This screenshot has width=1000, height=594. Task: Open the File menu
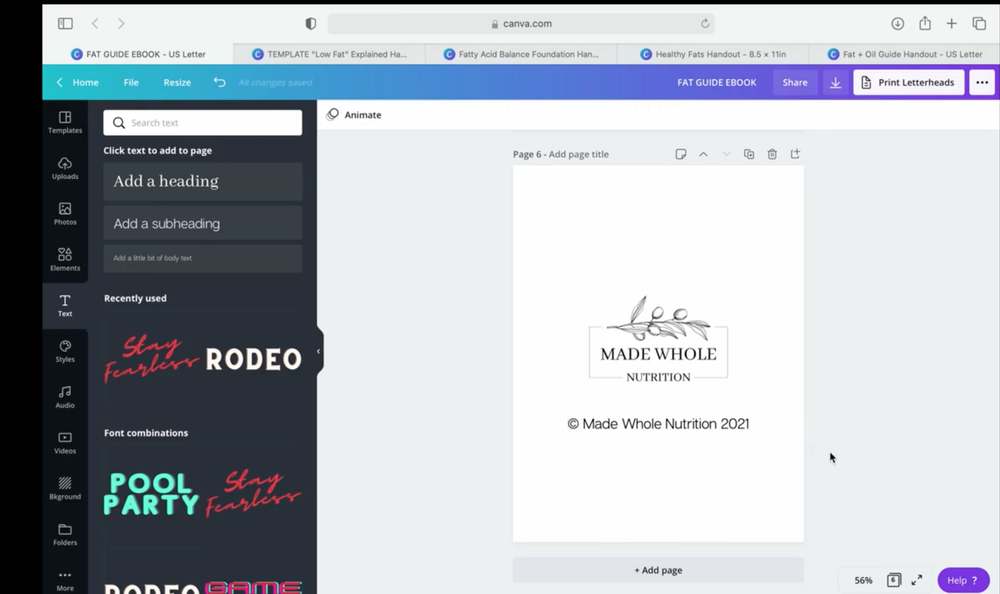(130, 82)
